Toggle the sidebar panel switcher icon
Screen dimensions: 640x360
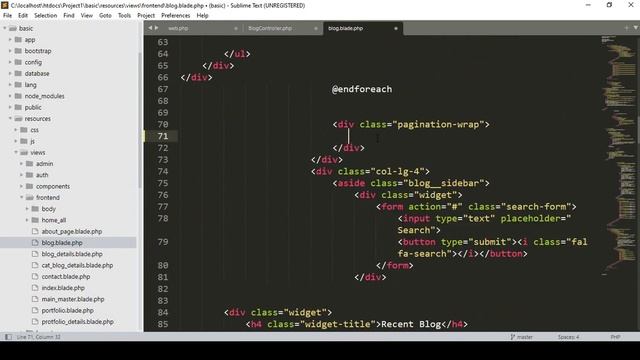[x=8, y=337]
